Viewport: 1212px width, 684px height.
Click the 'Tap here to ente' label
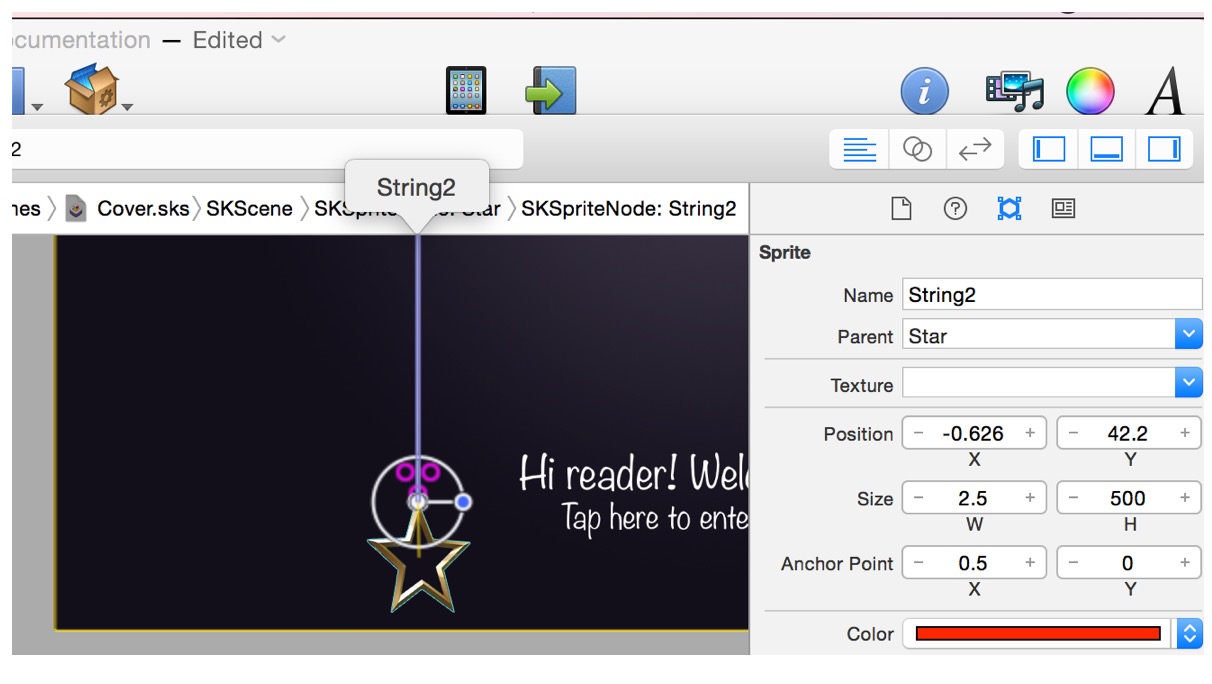click(x=654, y=517)
